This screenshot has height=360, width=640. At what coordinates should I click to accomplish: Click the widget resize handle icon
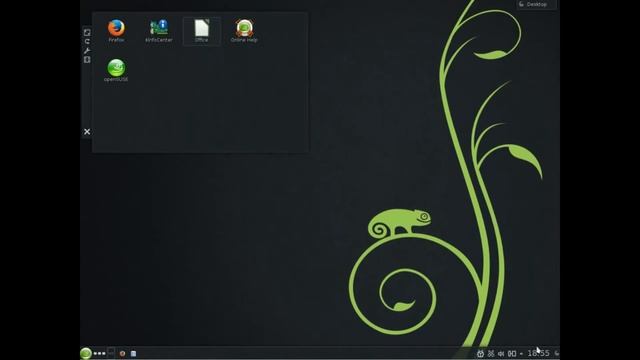click(x=87, y=32)
